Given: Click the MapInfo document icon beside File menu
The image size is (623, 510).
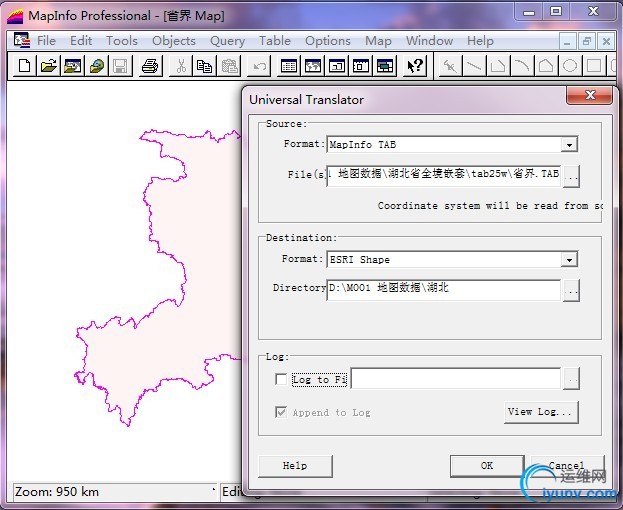Looking at the screenshot, I should point(21,41).
